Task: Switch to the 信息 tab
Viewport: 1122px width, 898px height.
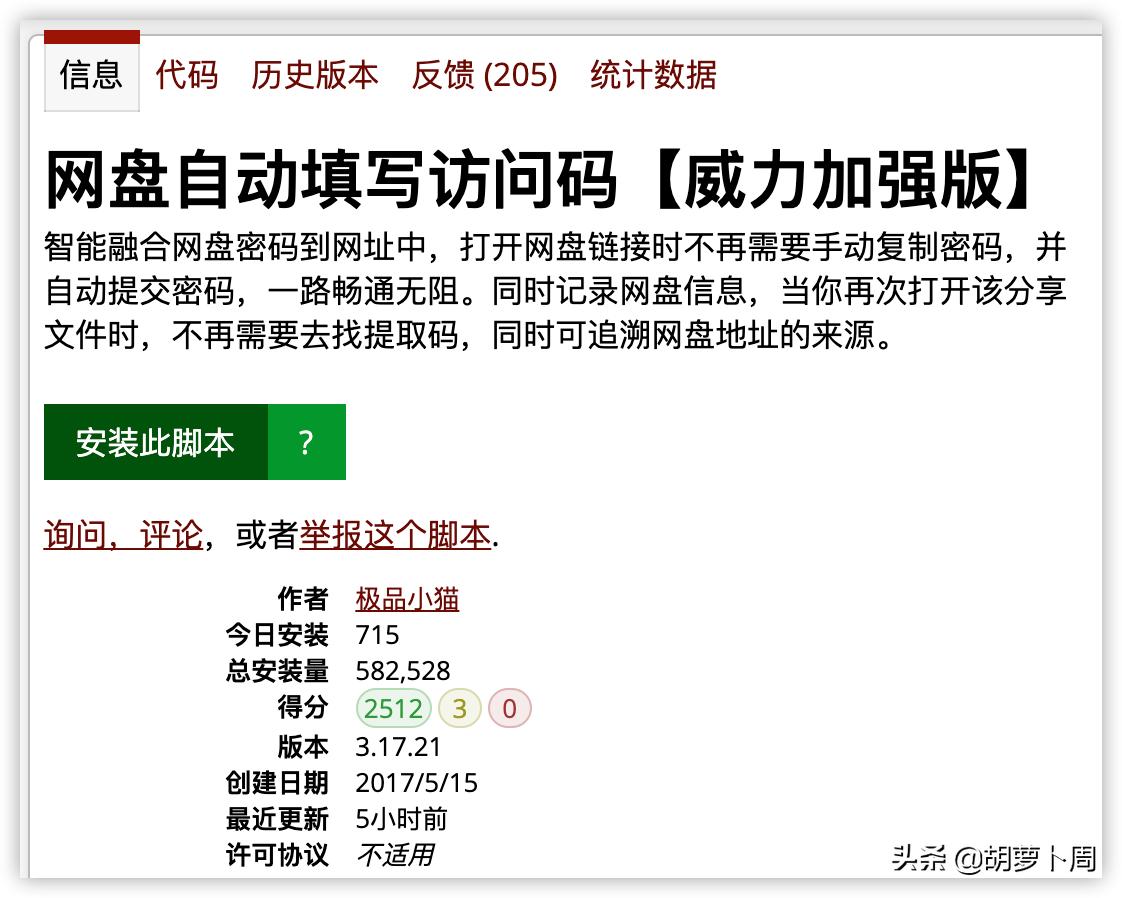Action: click(91, 75)
